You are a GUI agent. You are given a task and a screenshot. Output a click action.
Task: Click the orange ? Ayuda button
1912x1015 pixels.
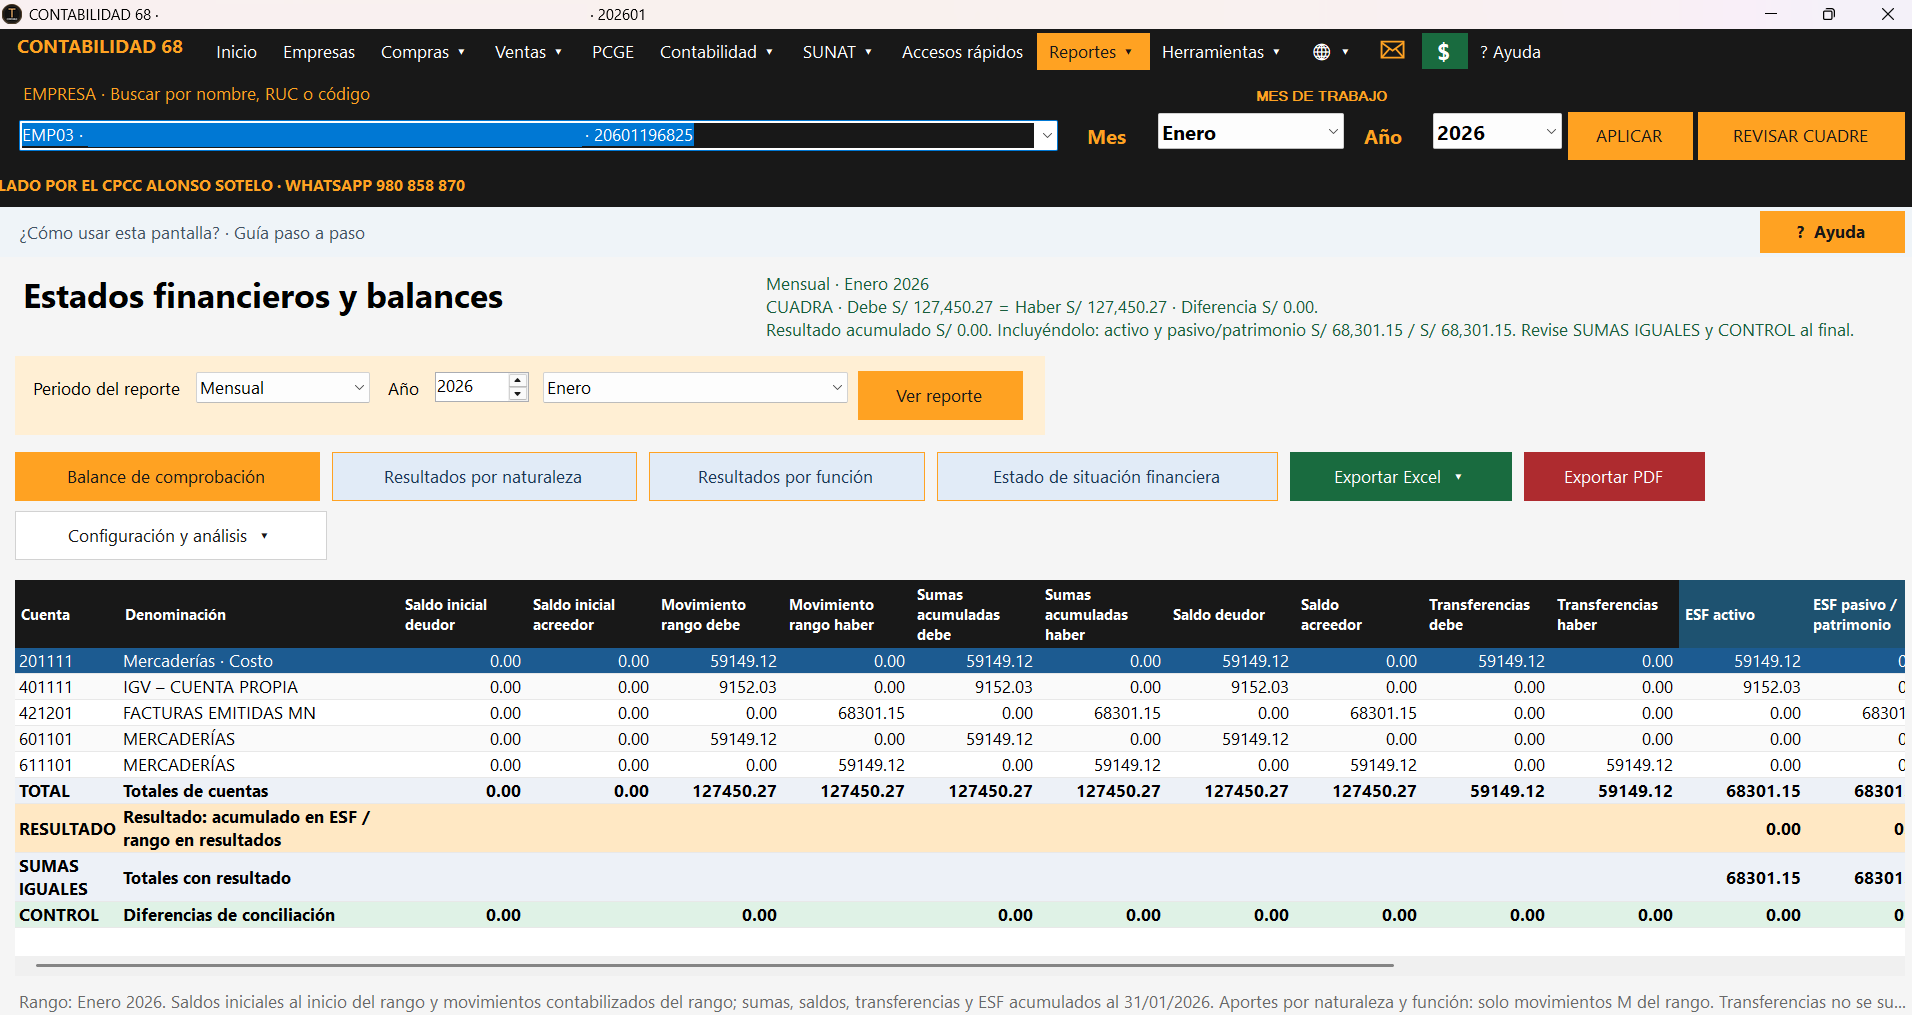(1832, 232)
